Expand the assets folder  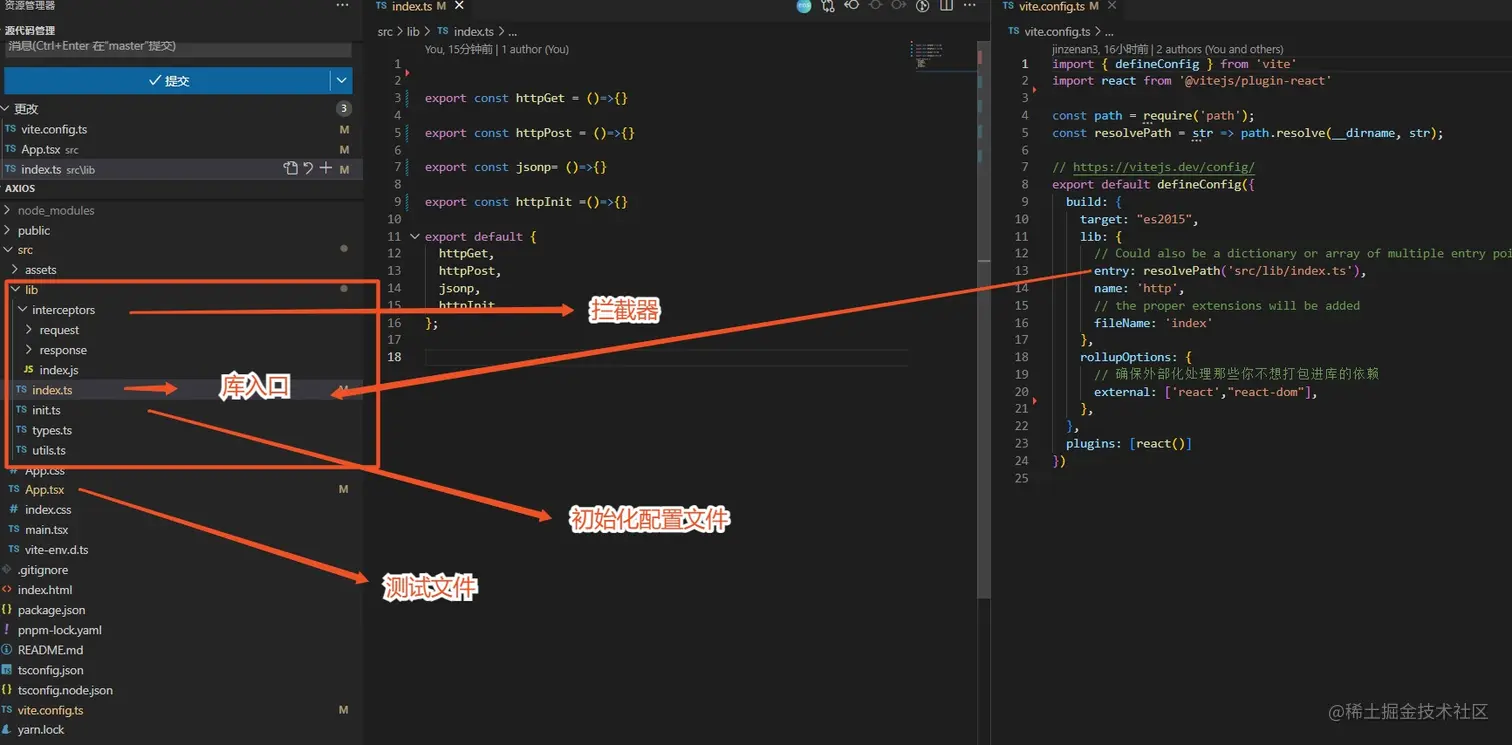point(40,270)
